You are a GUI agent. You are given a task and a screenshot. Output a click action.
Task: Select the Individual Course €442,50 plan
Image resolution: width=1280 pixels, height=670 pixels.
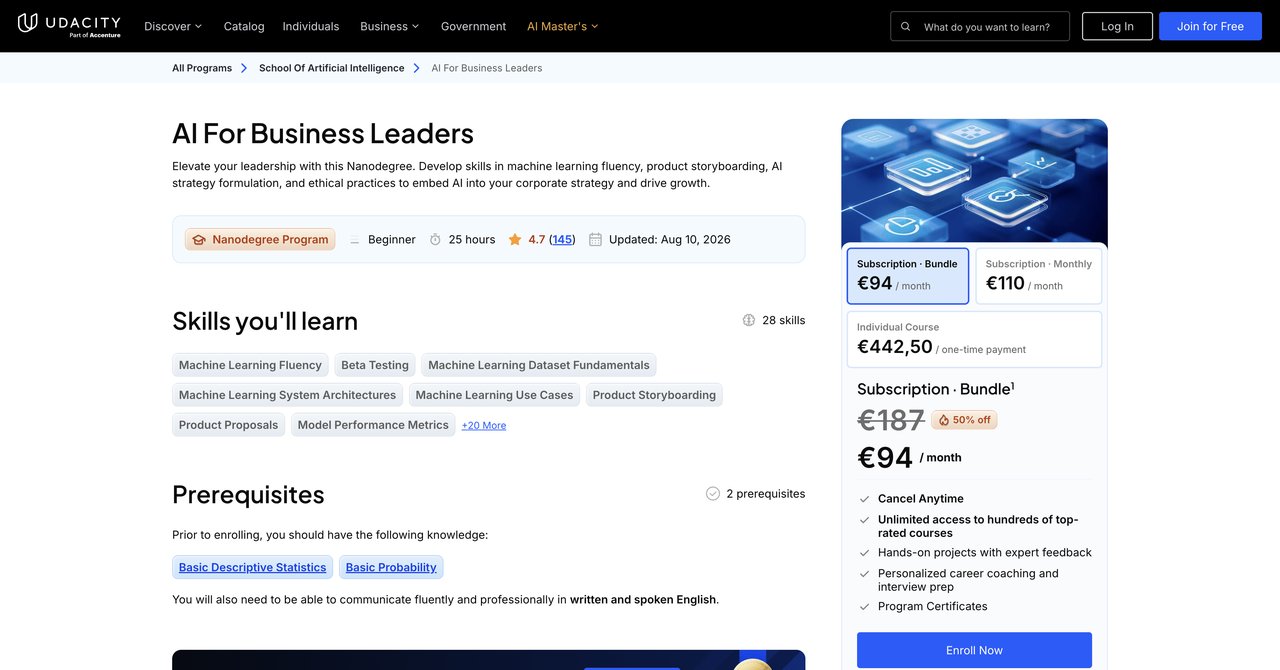(974, 340)
